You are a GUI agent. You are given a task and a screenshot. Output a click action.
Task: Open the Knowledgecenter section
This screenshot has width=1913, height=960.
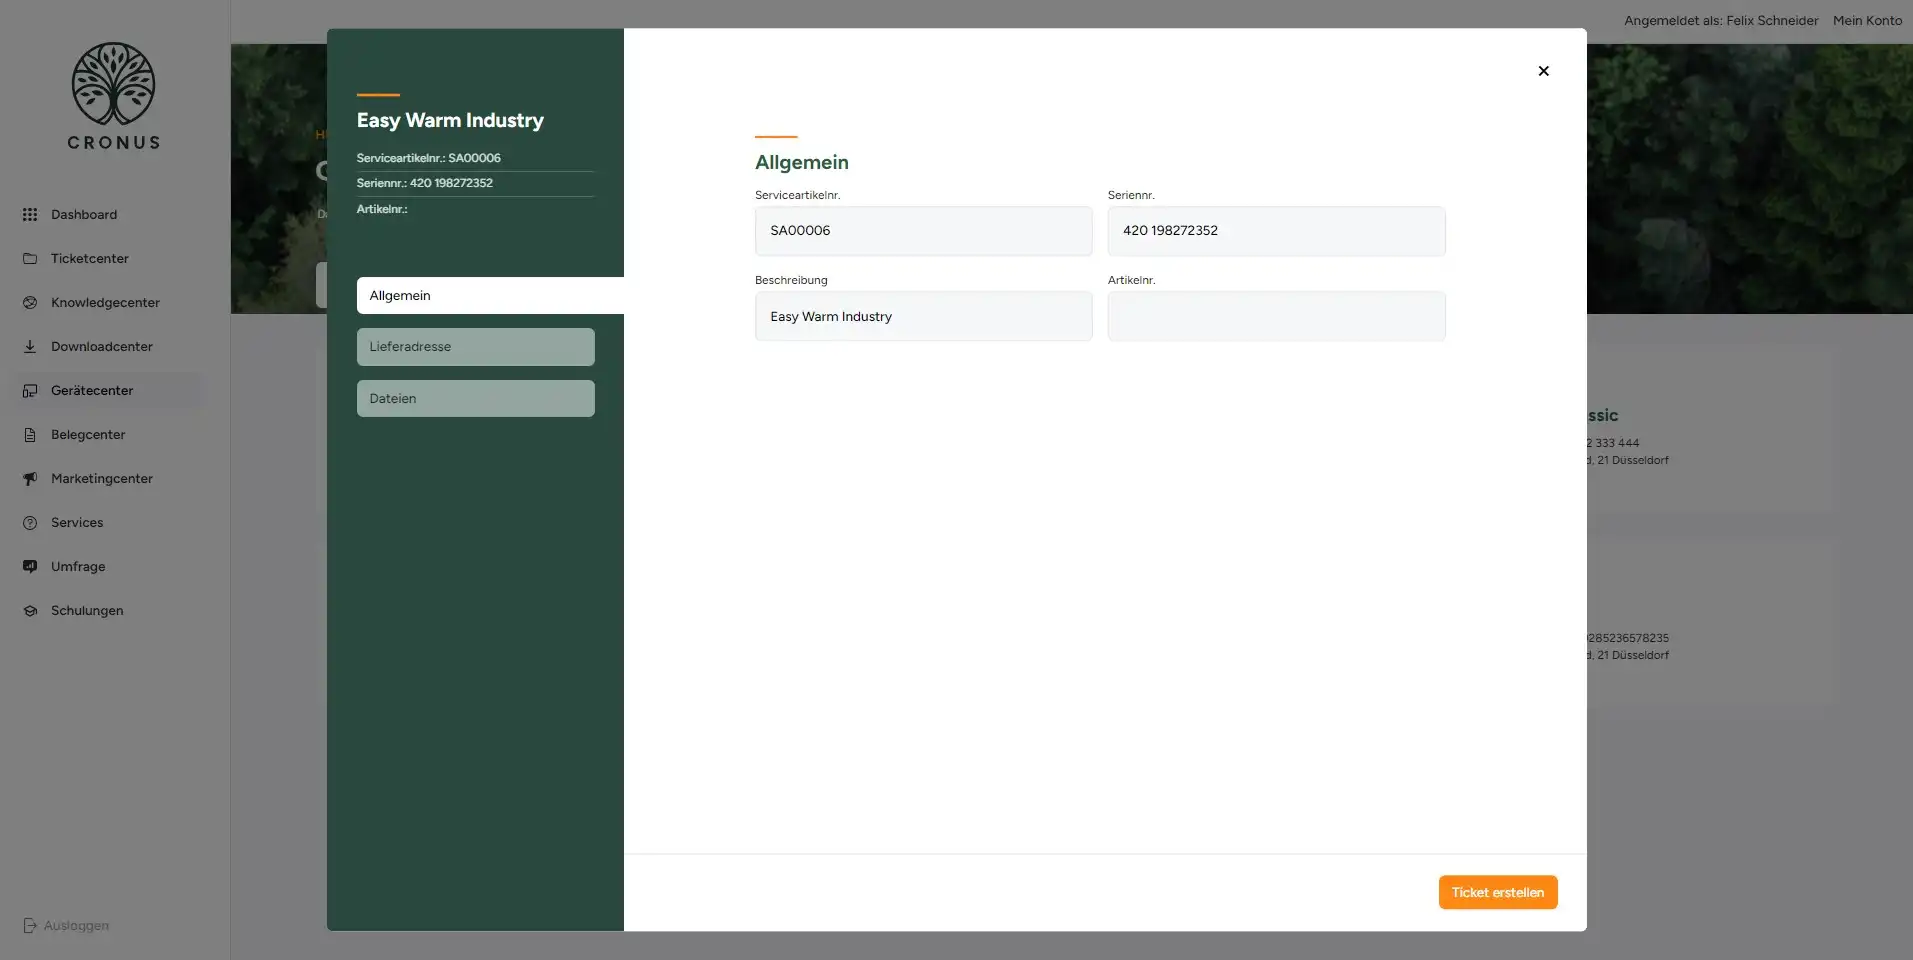(x=30, y=302)
